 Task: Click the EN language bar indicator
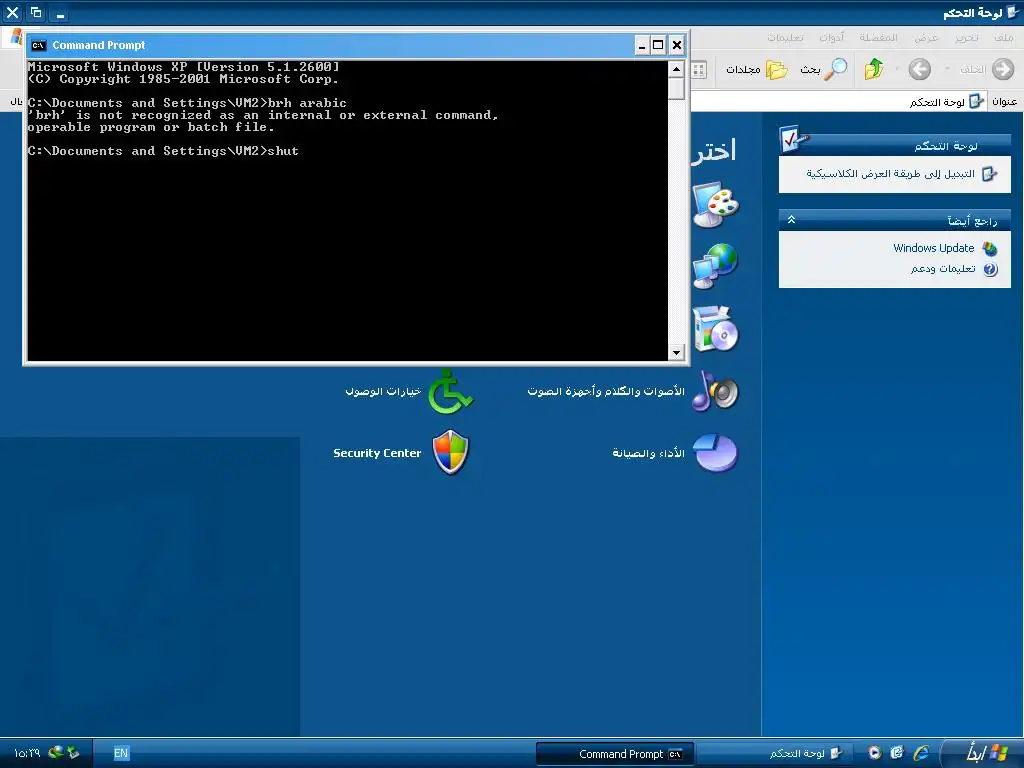(x=121, y=753)
